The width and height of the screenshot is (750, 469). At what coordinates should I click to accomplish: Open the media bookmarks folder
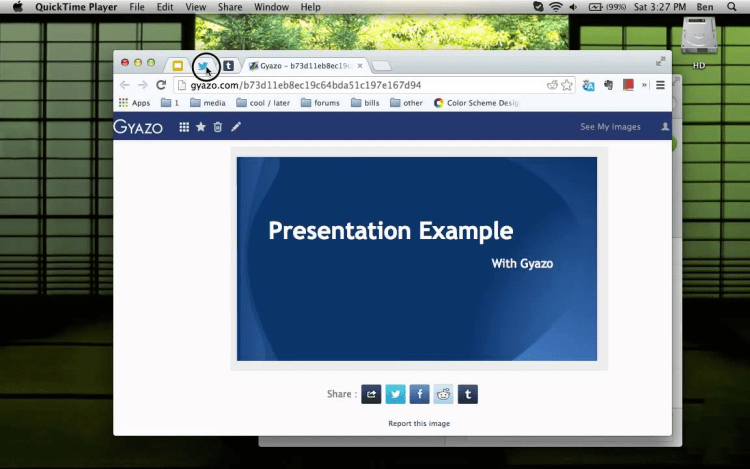208,103
